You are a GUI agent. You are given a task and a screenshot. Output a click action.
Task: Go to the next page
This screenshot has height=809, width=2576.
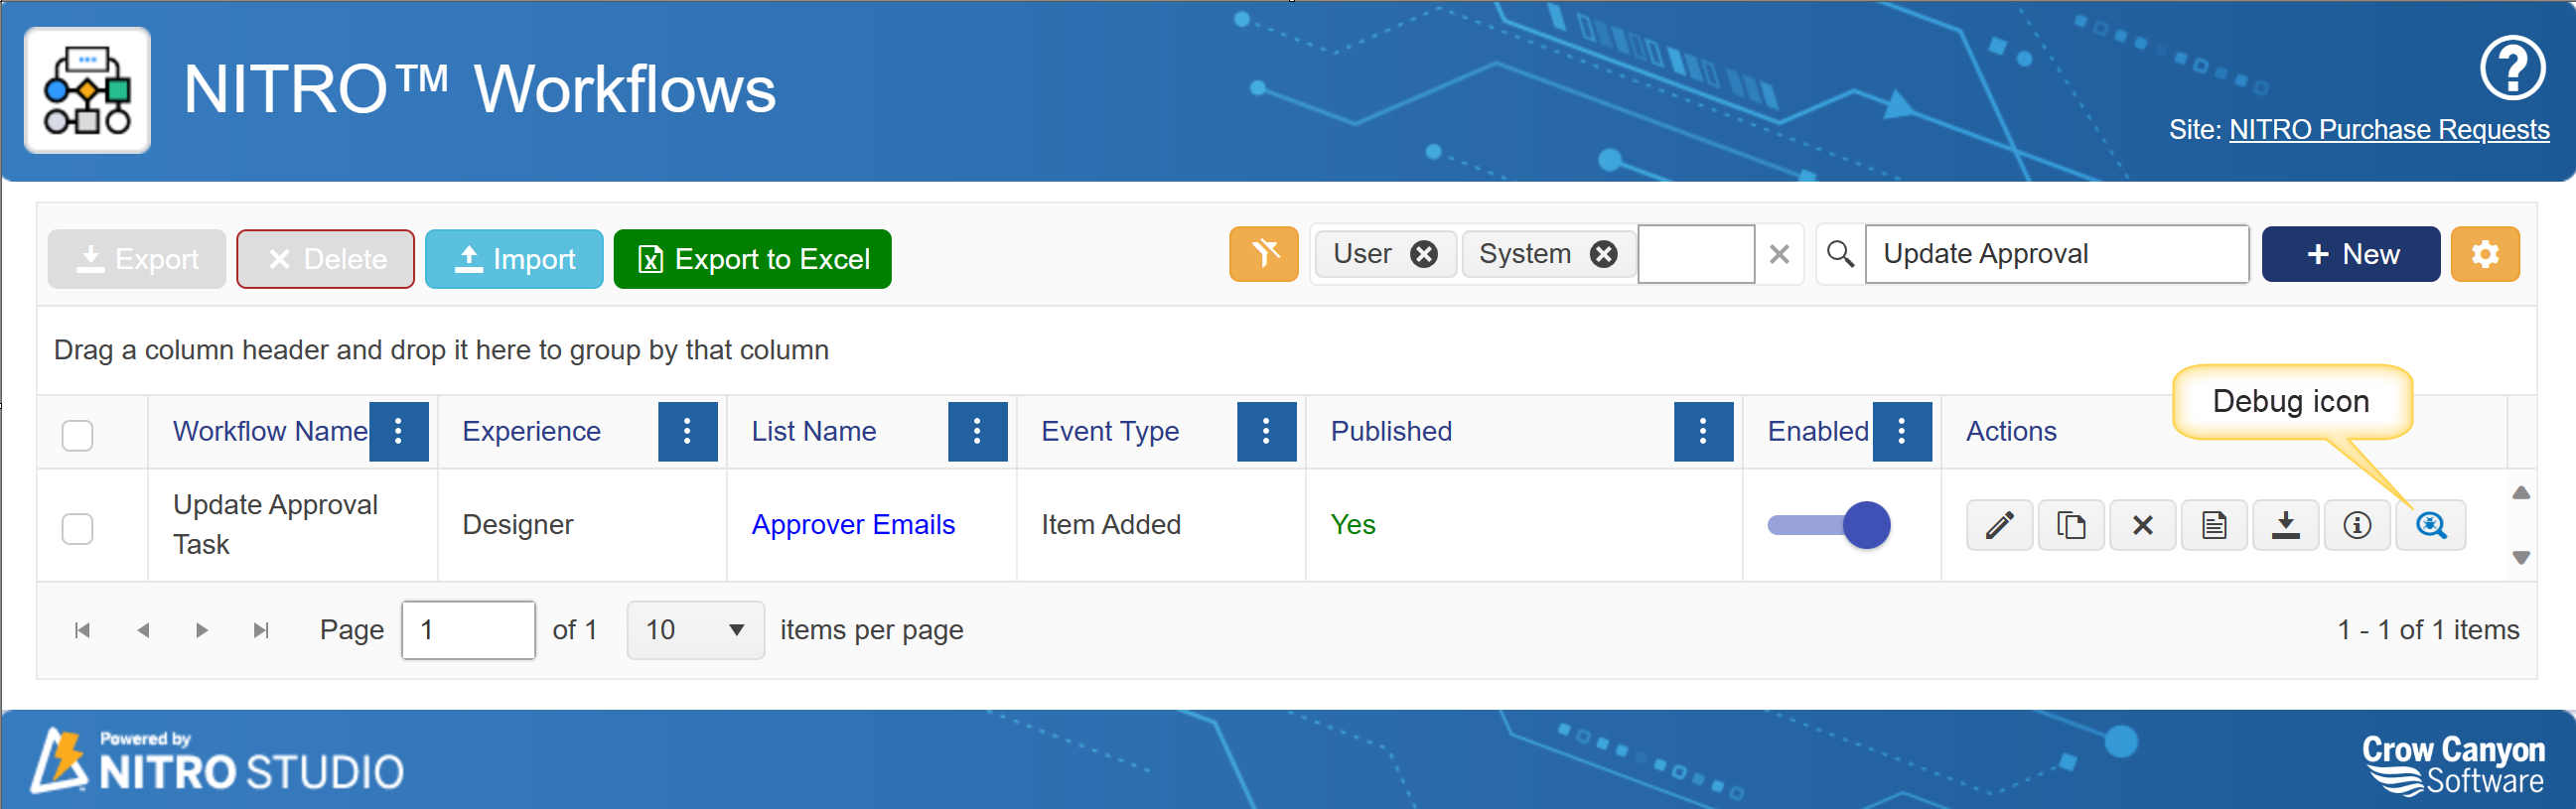[x=202, y=630]
